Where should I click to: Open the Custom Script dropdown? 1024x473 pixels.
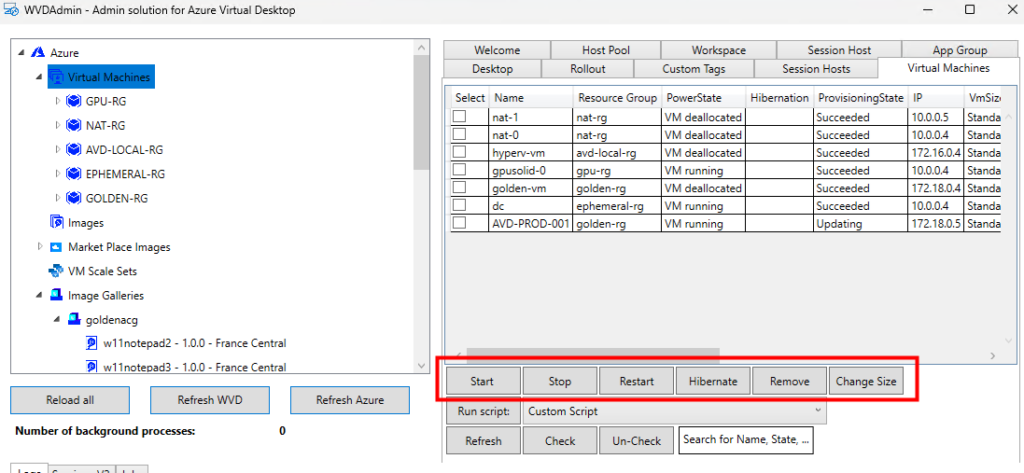coord(673,411)
